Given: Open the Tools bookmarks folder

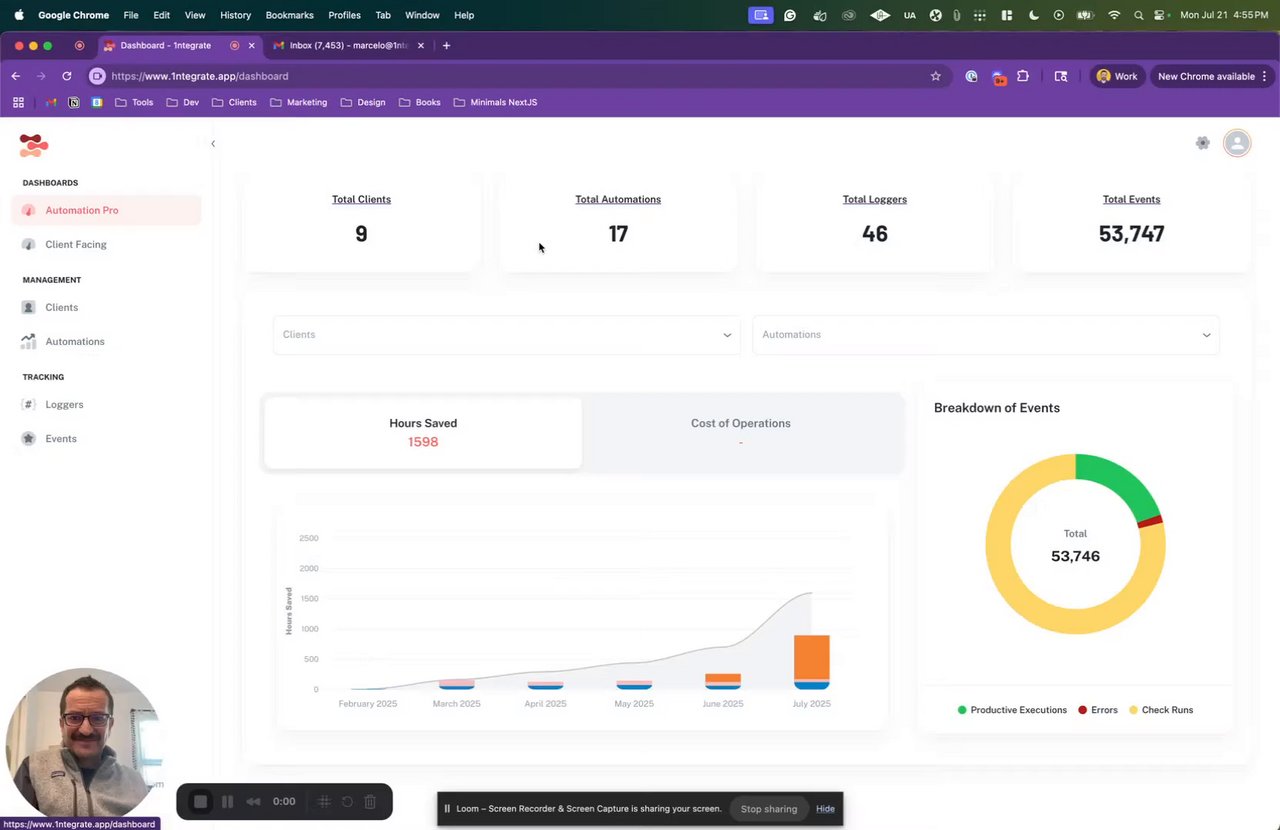Looking at the screenshot, I should 134,102.
